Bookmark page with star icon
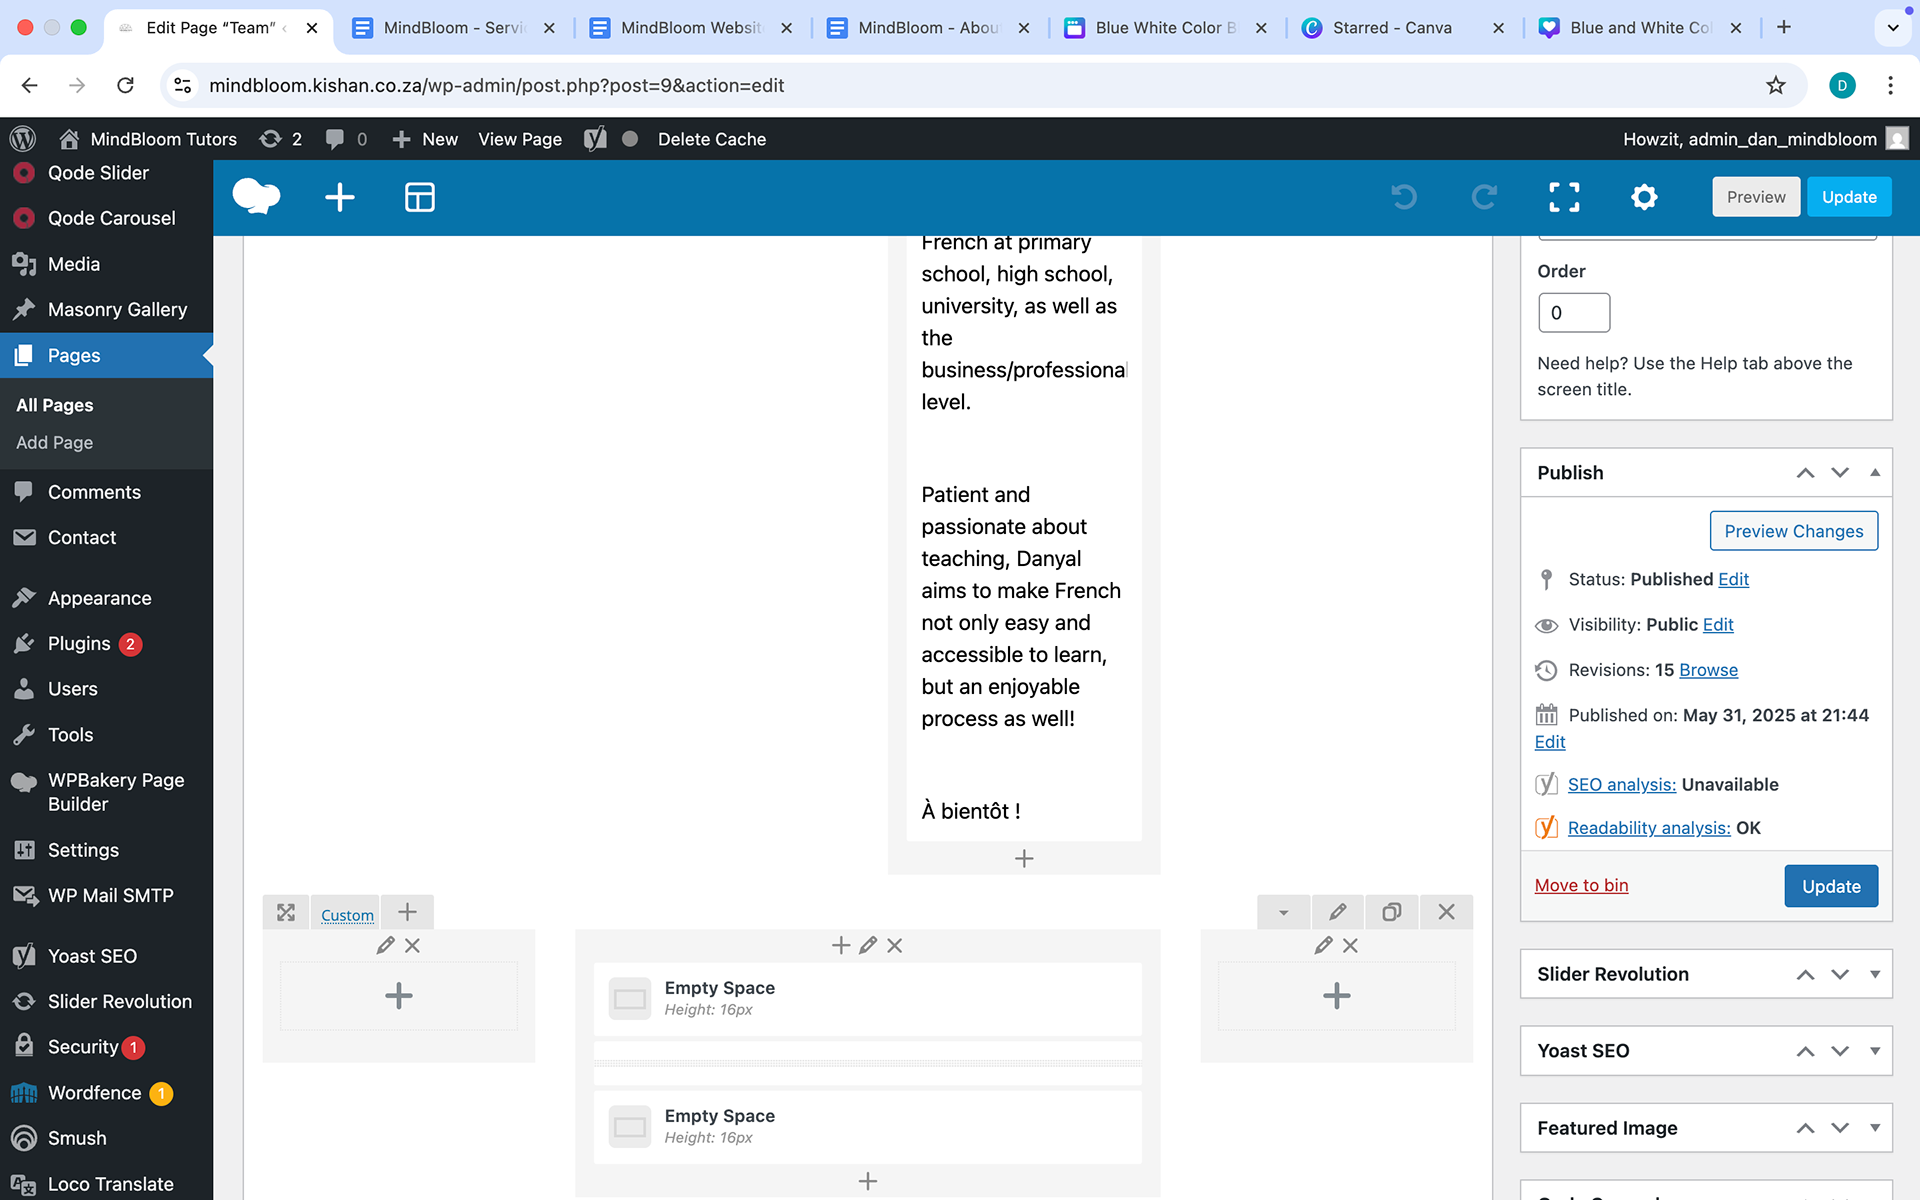The height and width of the screenshot is (1200, 1920). click(1776, 85)
